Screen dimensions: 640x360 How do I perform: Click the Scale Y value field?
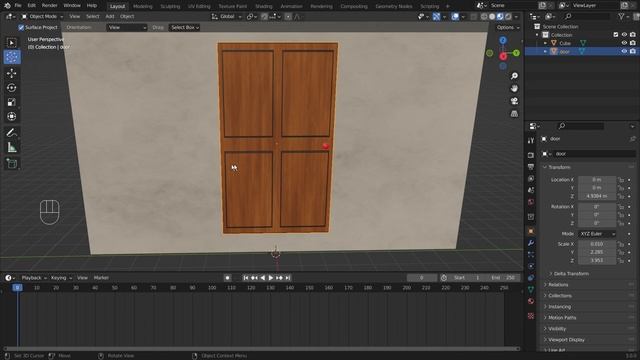point(597,252)
